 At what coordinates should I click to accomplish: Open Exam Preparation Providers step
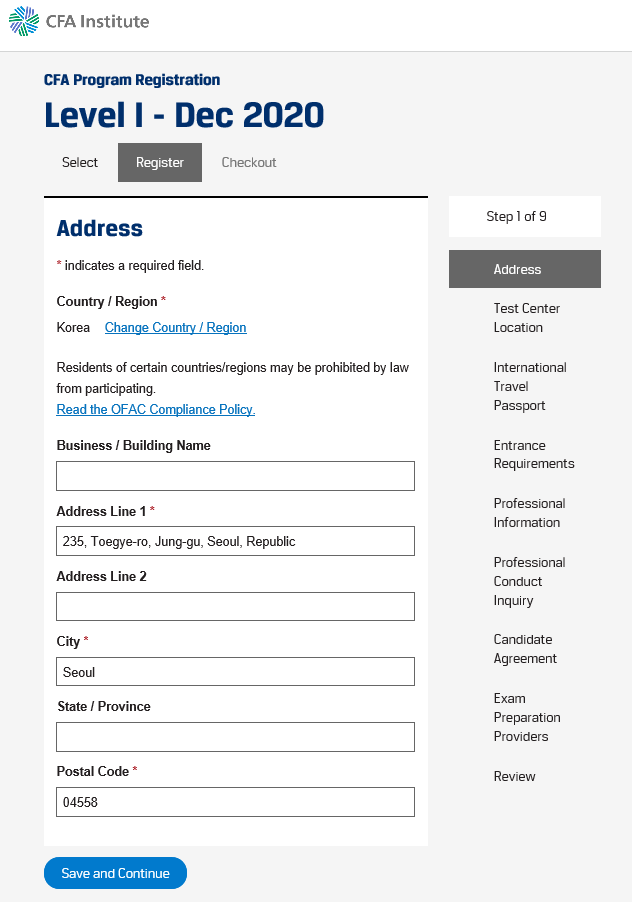[x=527, y=717]
